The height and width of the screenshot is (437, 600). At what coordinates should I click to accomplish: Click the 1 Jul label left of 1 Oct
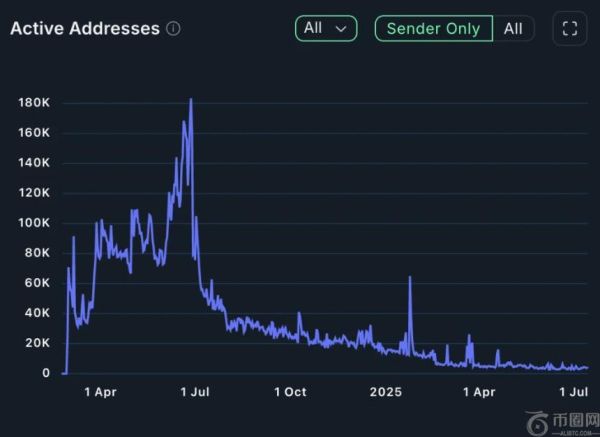195,392
